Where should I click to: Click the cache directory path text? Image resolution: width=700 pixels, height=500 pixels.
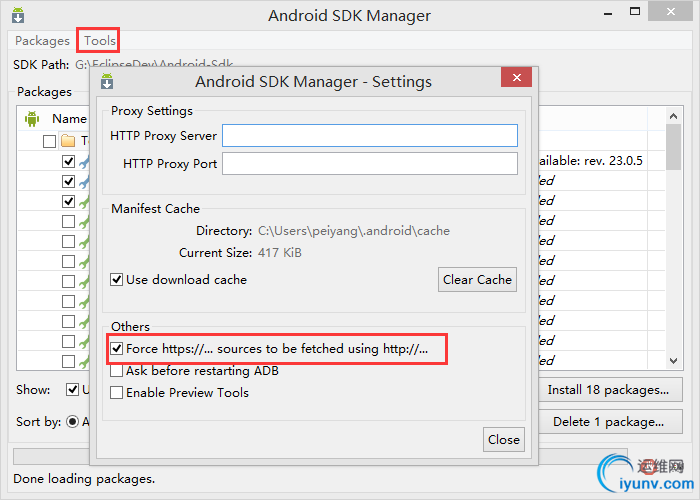coord(354,231)
